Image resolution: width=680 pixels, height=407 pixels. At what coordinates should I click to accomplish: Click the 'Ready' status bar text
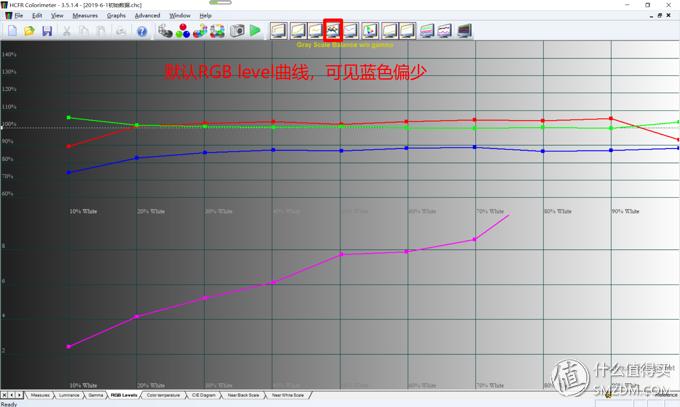pos(9,404)
